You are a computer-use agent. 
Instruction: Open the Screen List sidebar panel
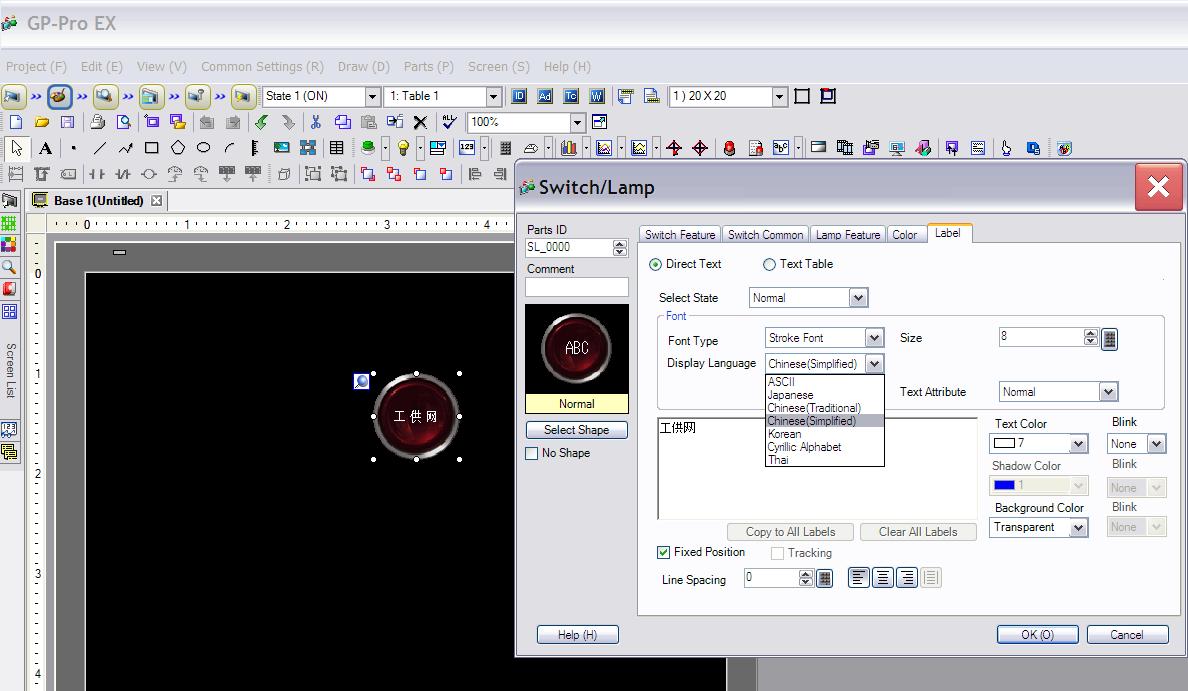coord(10,370)
